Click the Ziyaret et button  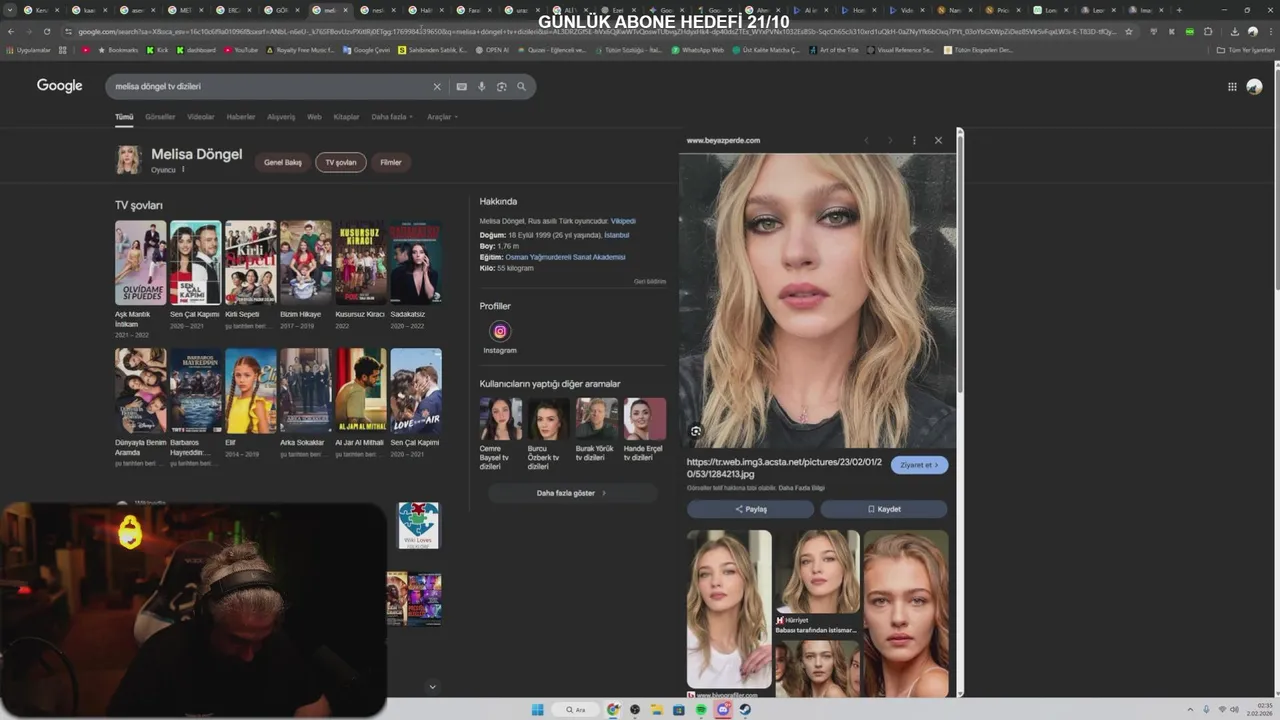(919, 465)
